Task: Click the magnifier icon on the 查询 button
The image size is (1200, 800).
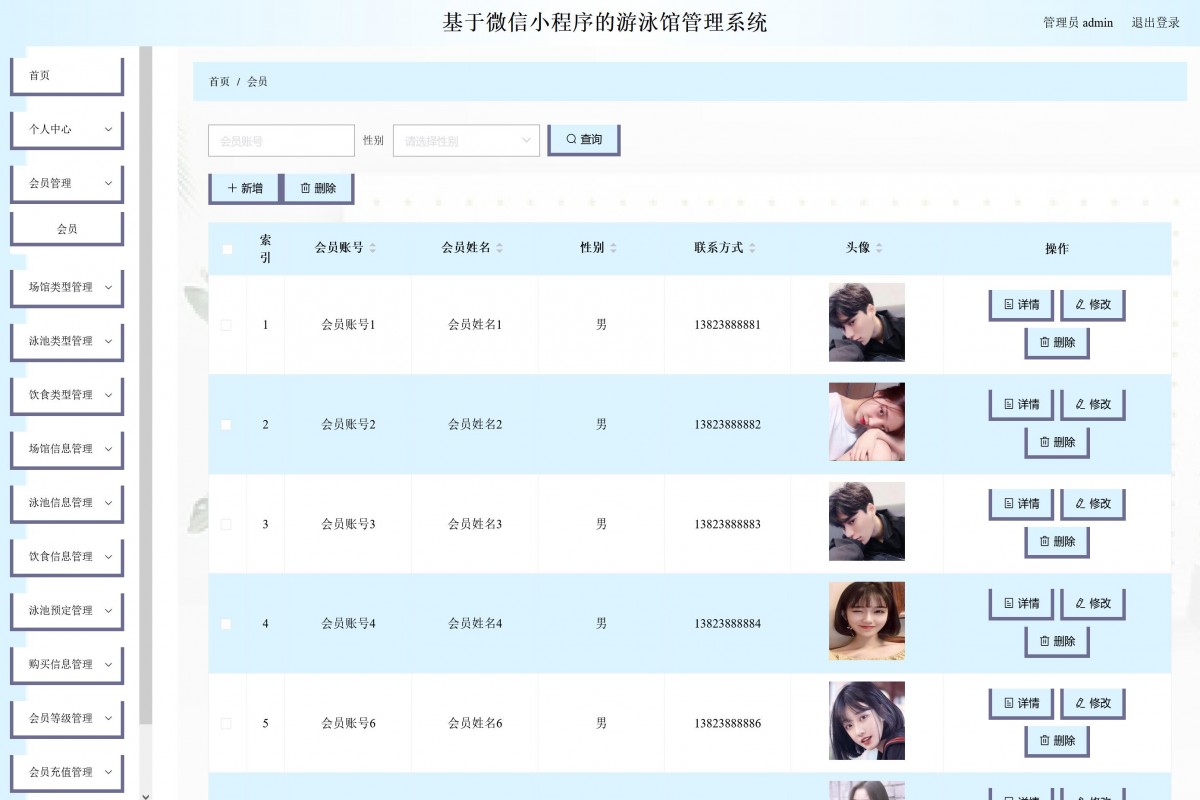Action: coord(570,139)
